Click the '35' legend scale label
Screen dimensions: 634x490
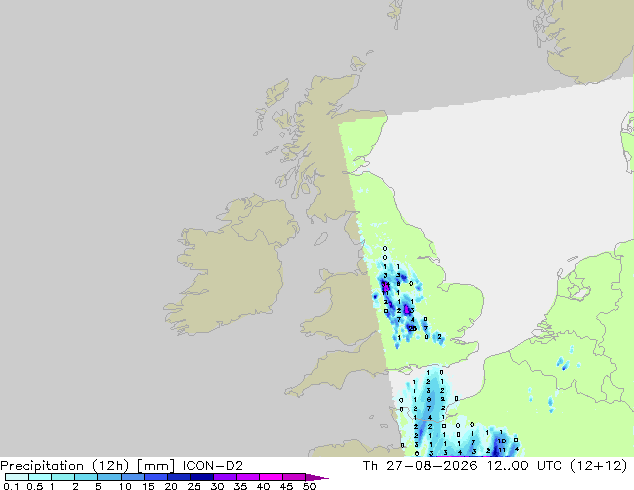(240, 486)
